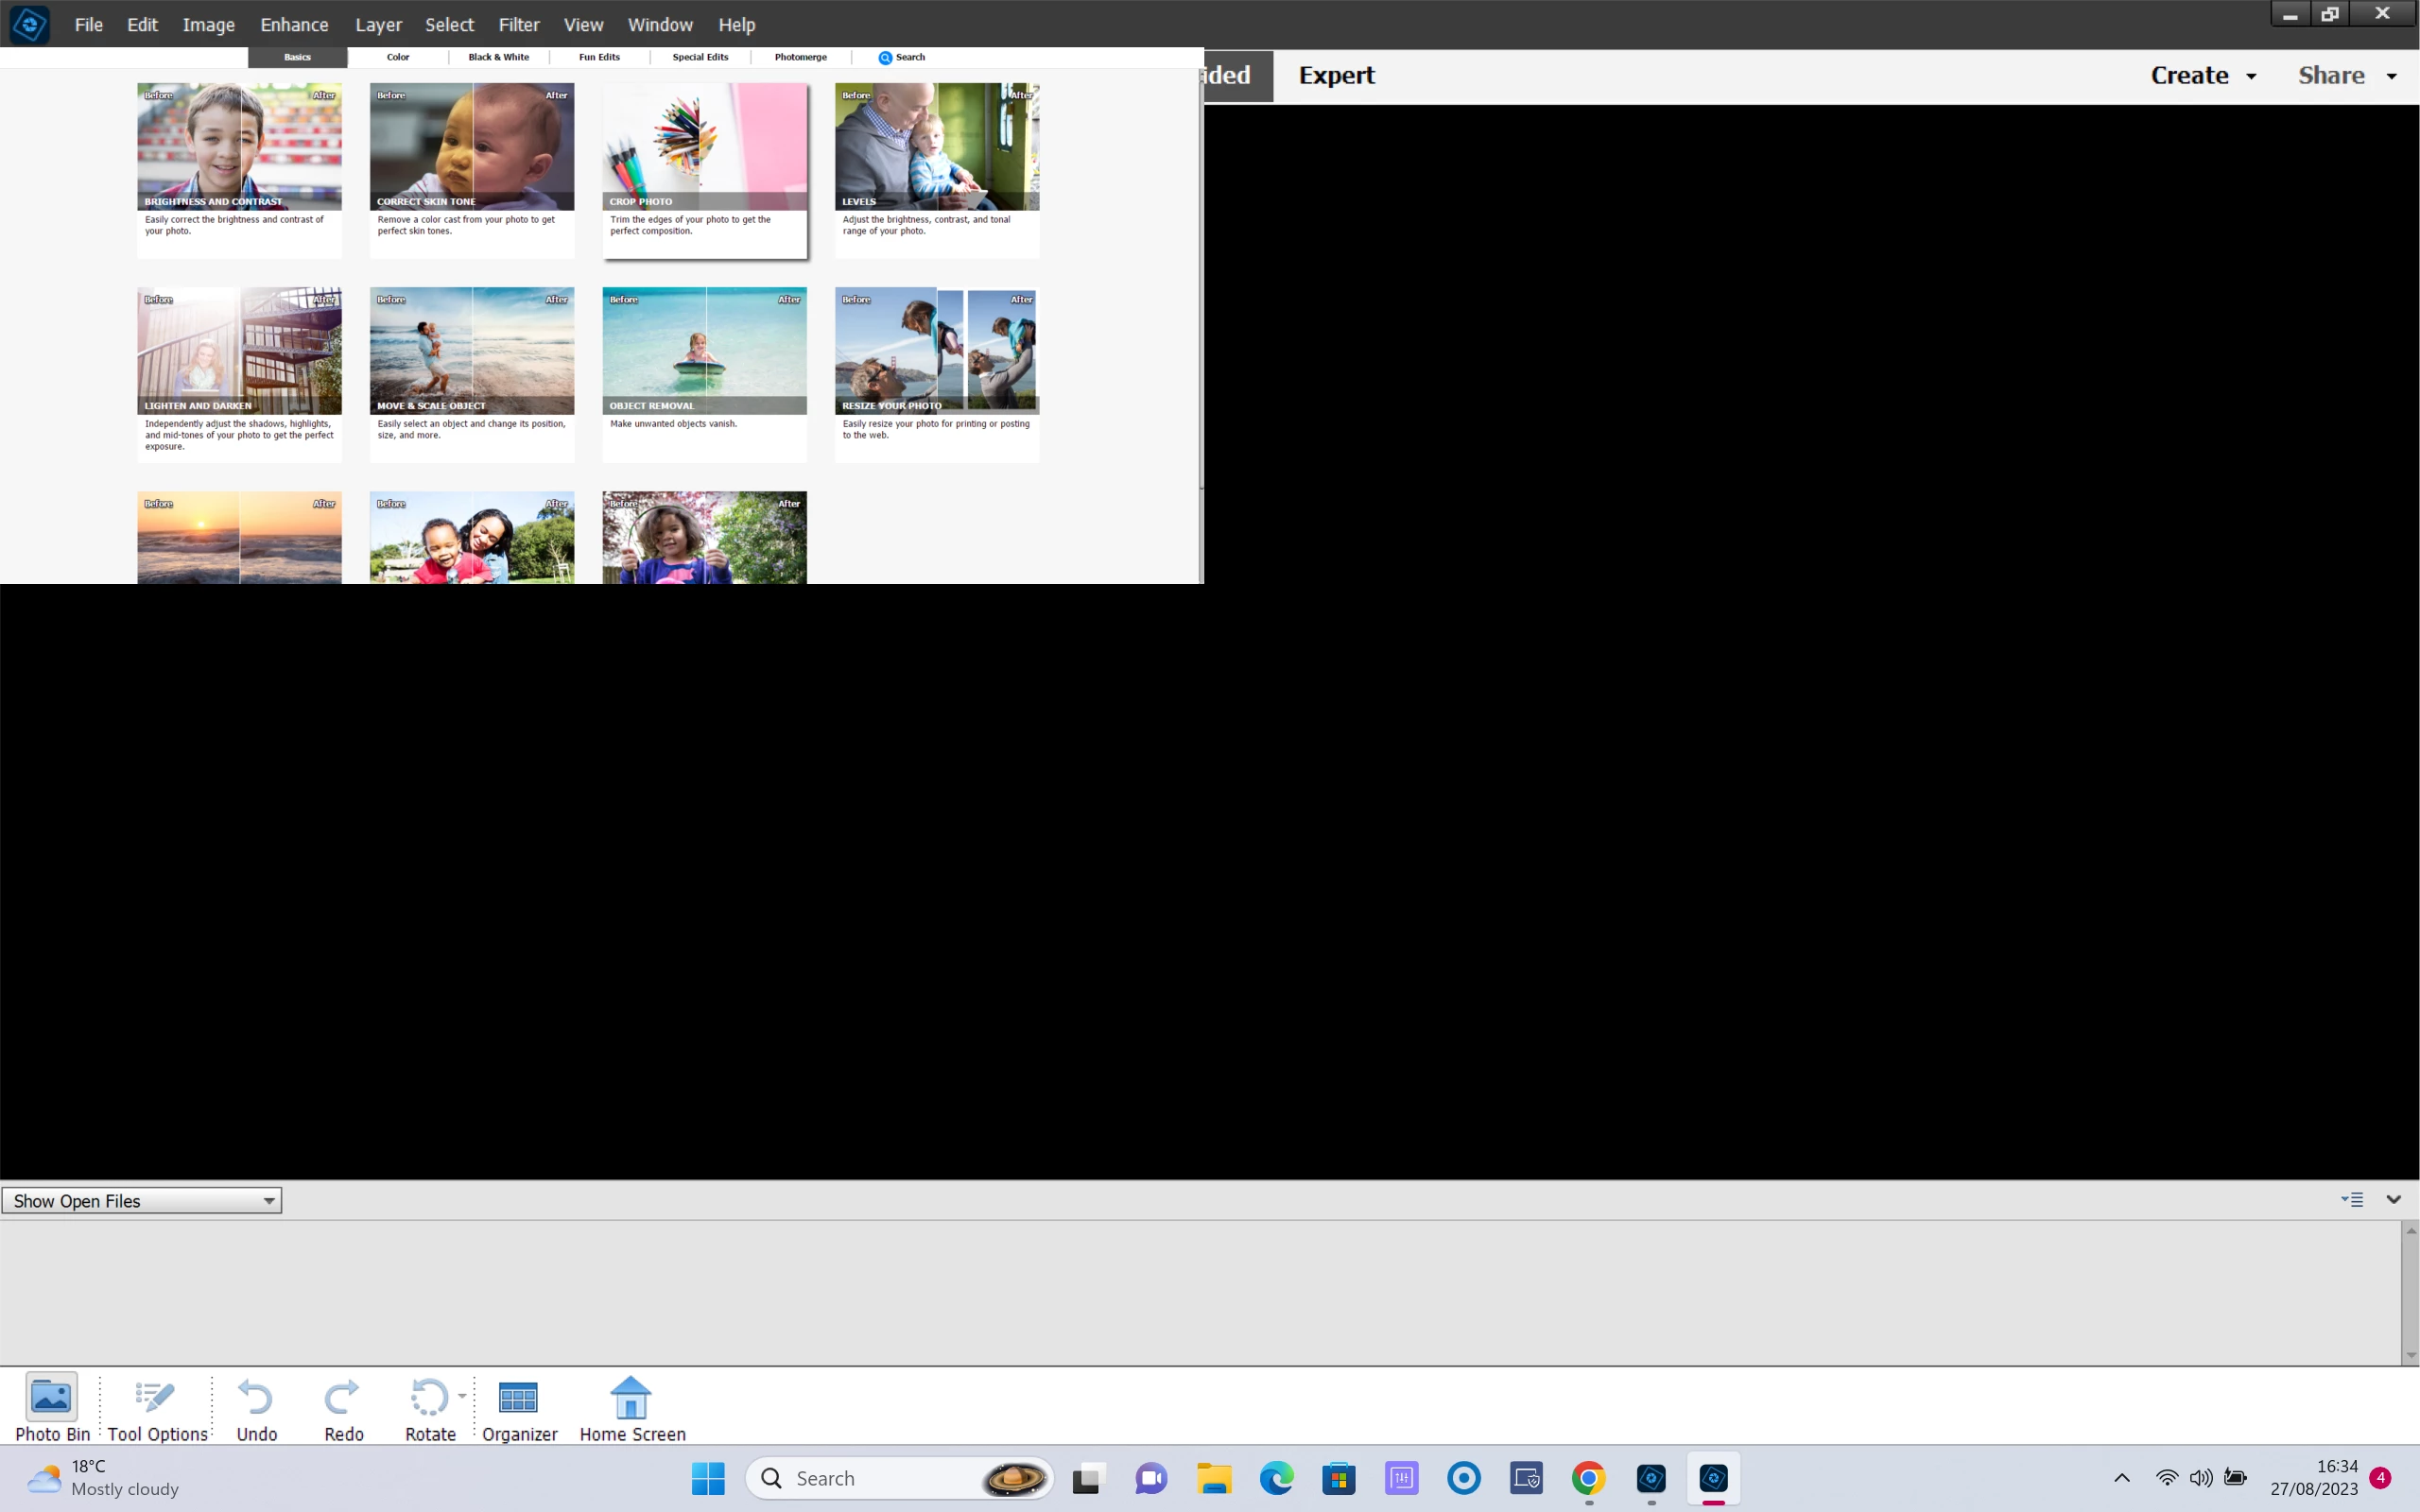The height and width of the screenshot is (1512, 2420).
Task: Switch to the Fun Edits tab
Action: click(599, 58)
